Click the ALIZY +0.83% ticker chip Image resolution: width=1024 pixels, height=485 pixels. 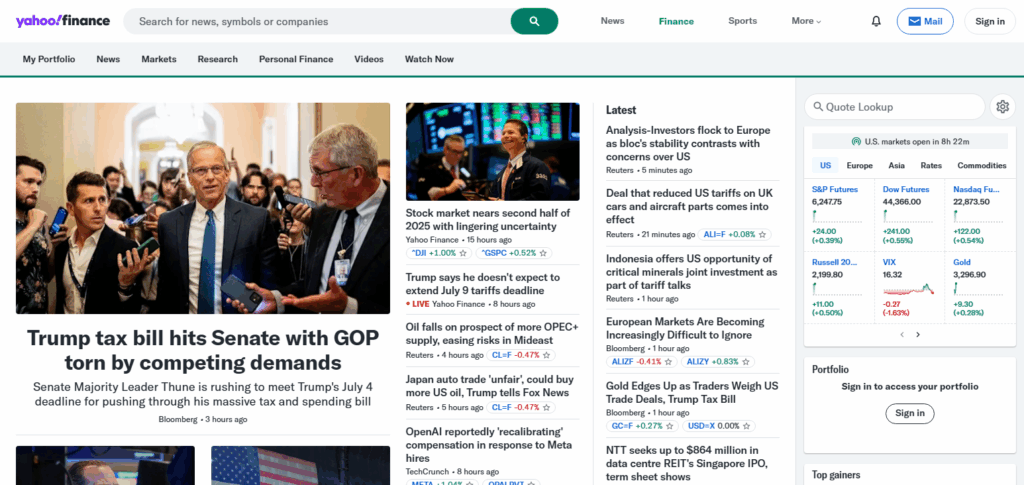pos(718,362)
